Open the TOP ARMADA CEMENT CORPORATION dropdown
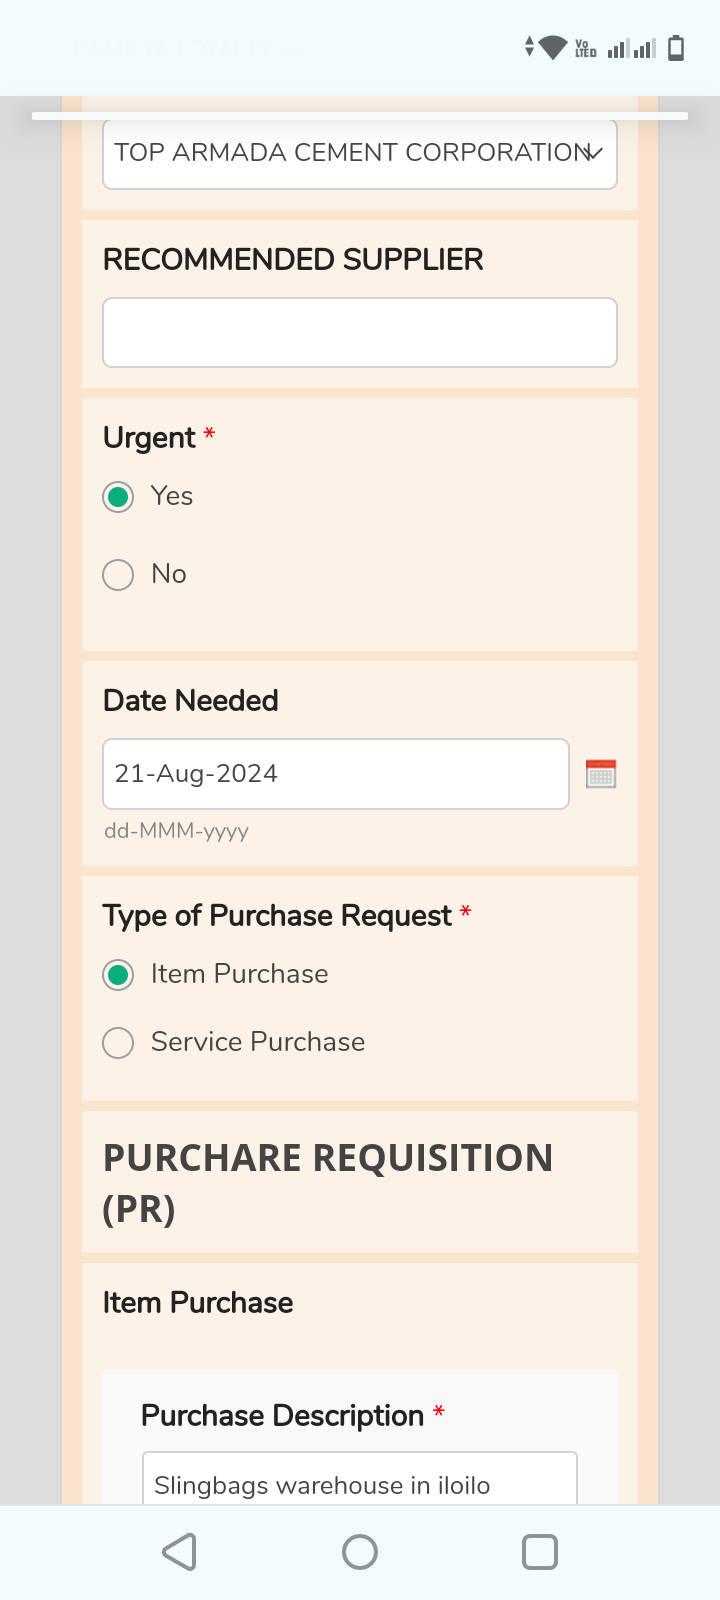720x1600 pixels. pos(360,153)
